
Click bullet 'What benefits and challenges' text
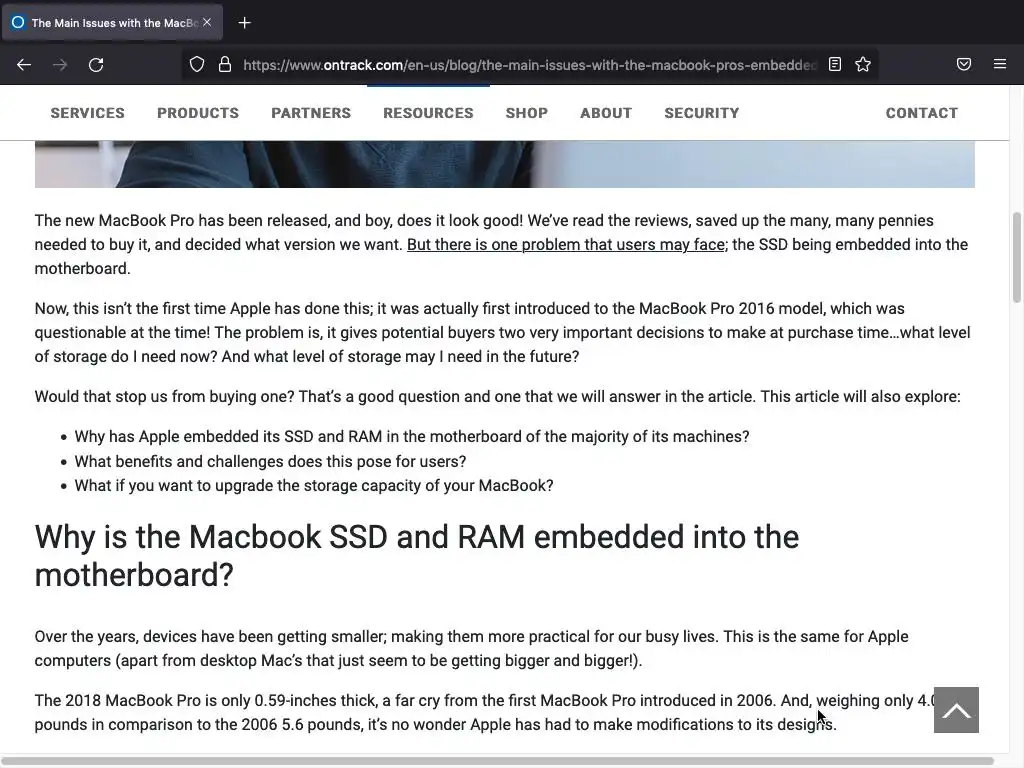click(x=270, y=462)
